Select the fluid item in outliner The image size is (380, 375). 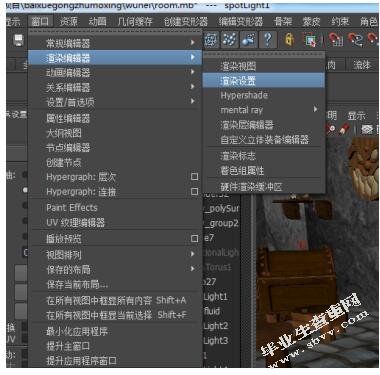[212, 311]
